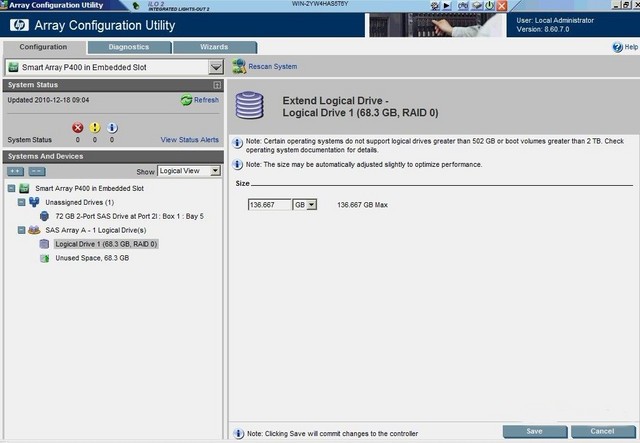Click the Rescan System icon

coord(240,66)
